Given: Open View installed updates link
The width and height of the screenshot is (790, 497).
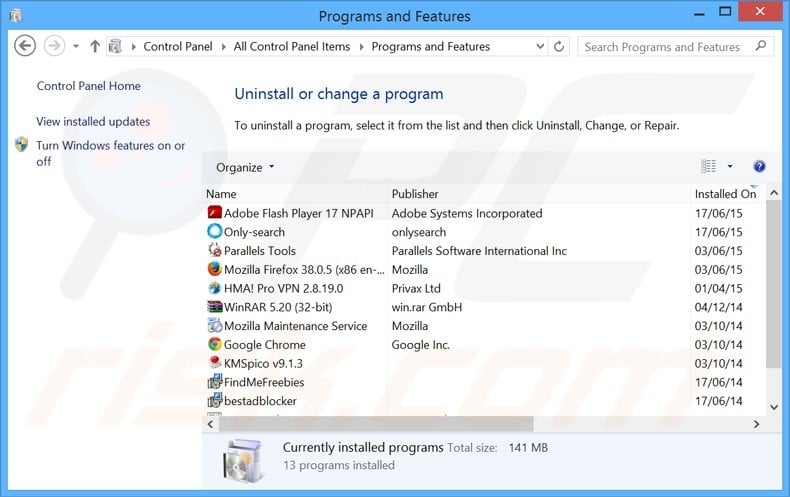Looking at the screenshot, I should 93,121.
